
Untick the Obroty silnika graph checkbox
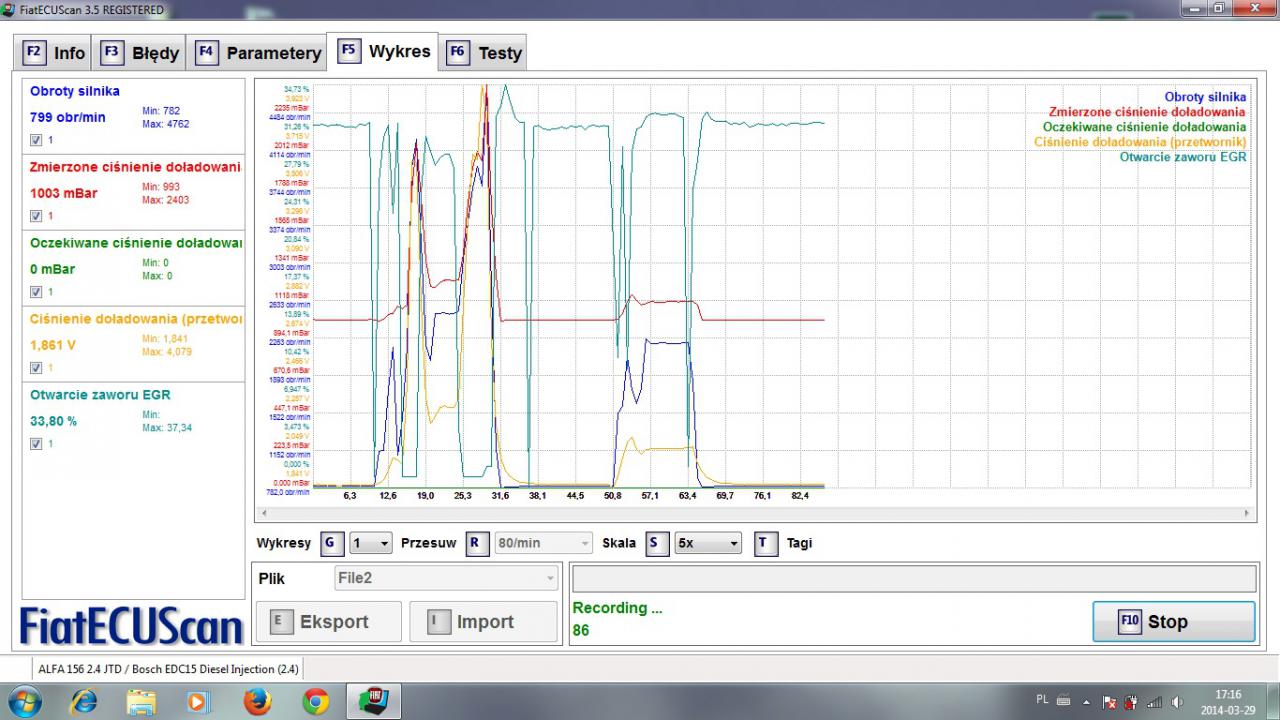coord(37,140)
